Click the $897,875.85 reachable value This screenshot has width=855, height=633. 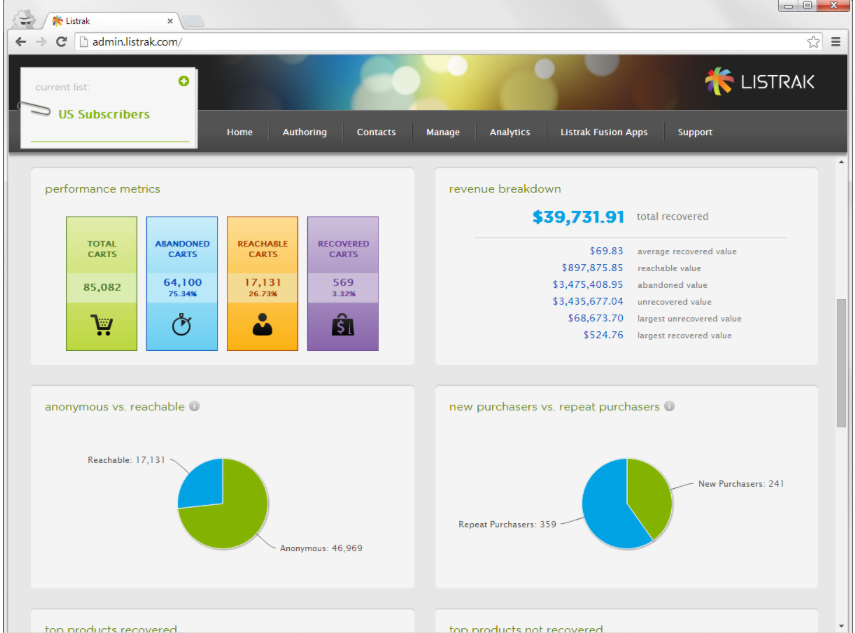tap(592, 268)
